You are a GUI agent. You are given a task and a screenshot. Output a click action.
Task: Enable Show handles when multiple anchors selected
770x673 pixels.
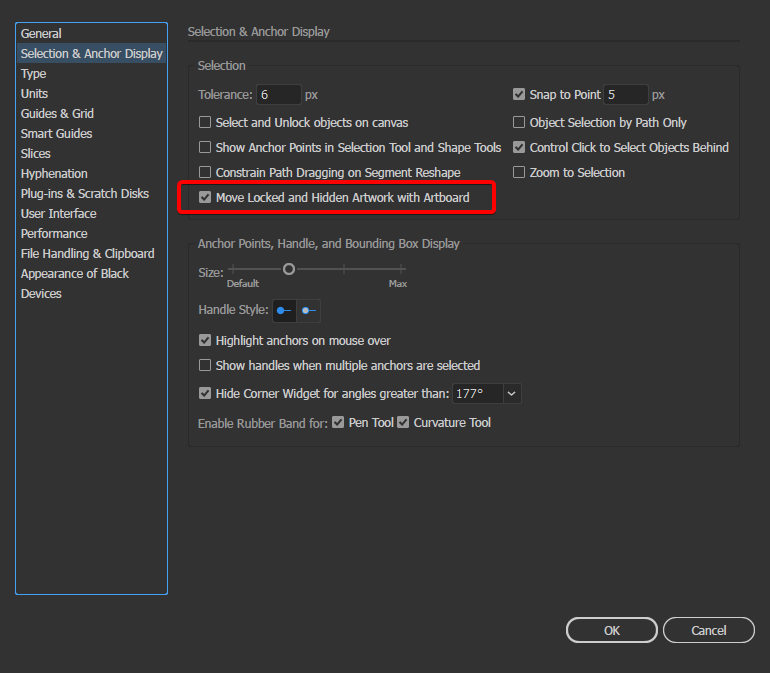pyautogui.click(x=205, y=365)
